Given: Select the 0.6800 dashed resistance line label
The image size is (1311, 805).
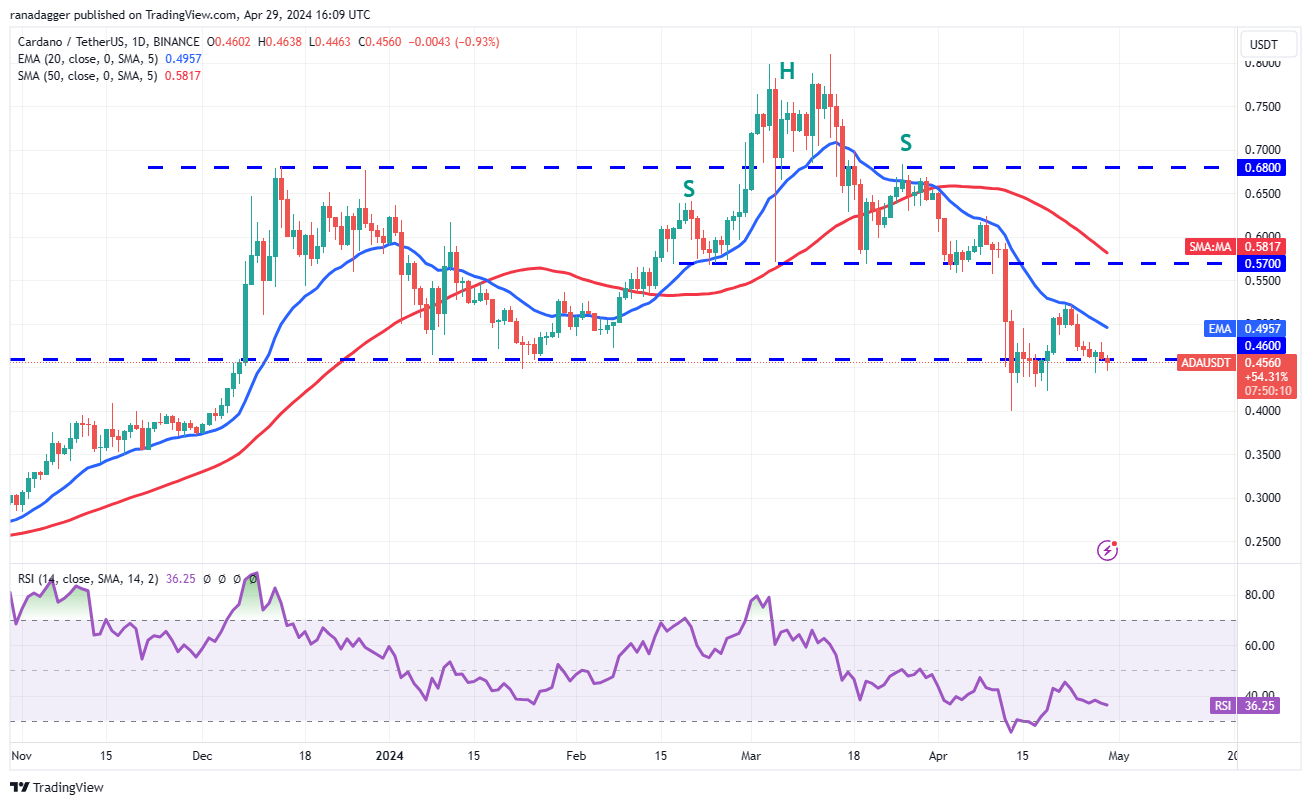Looking at the screenshot, I should [1263, 168].
